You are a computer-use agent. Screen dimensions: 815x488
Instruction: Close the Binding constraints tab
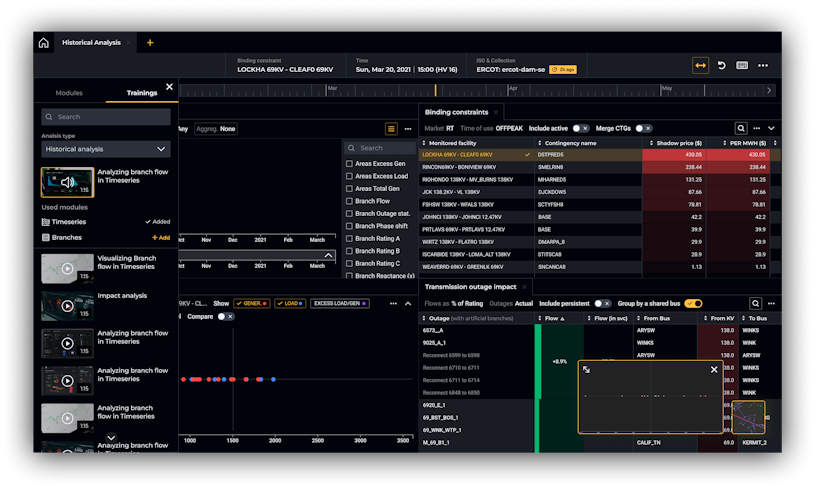[x=496, y=112]
